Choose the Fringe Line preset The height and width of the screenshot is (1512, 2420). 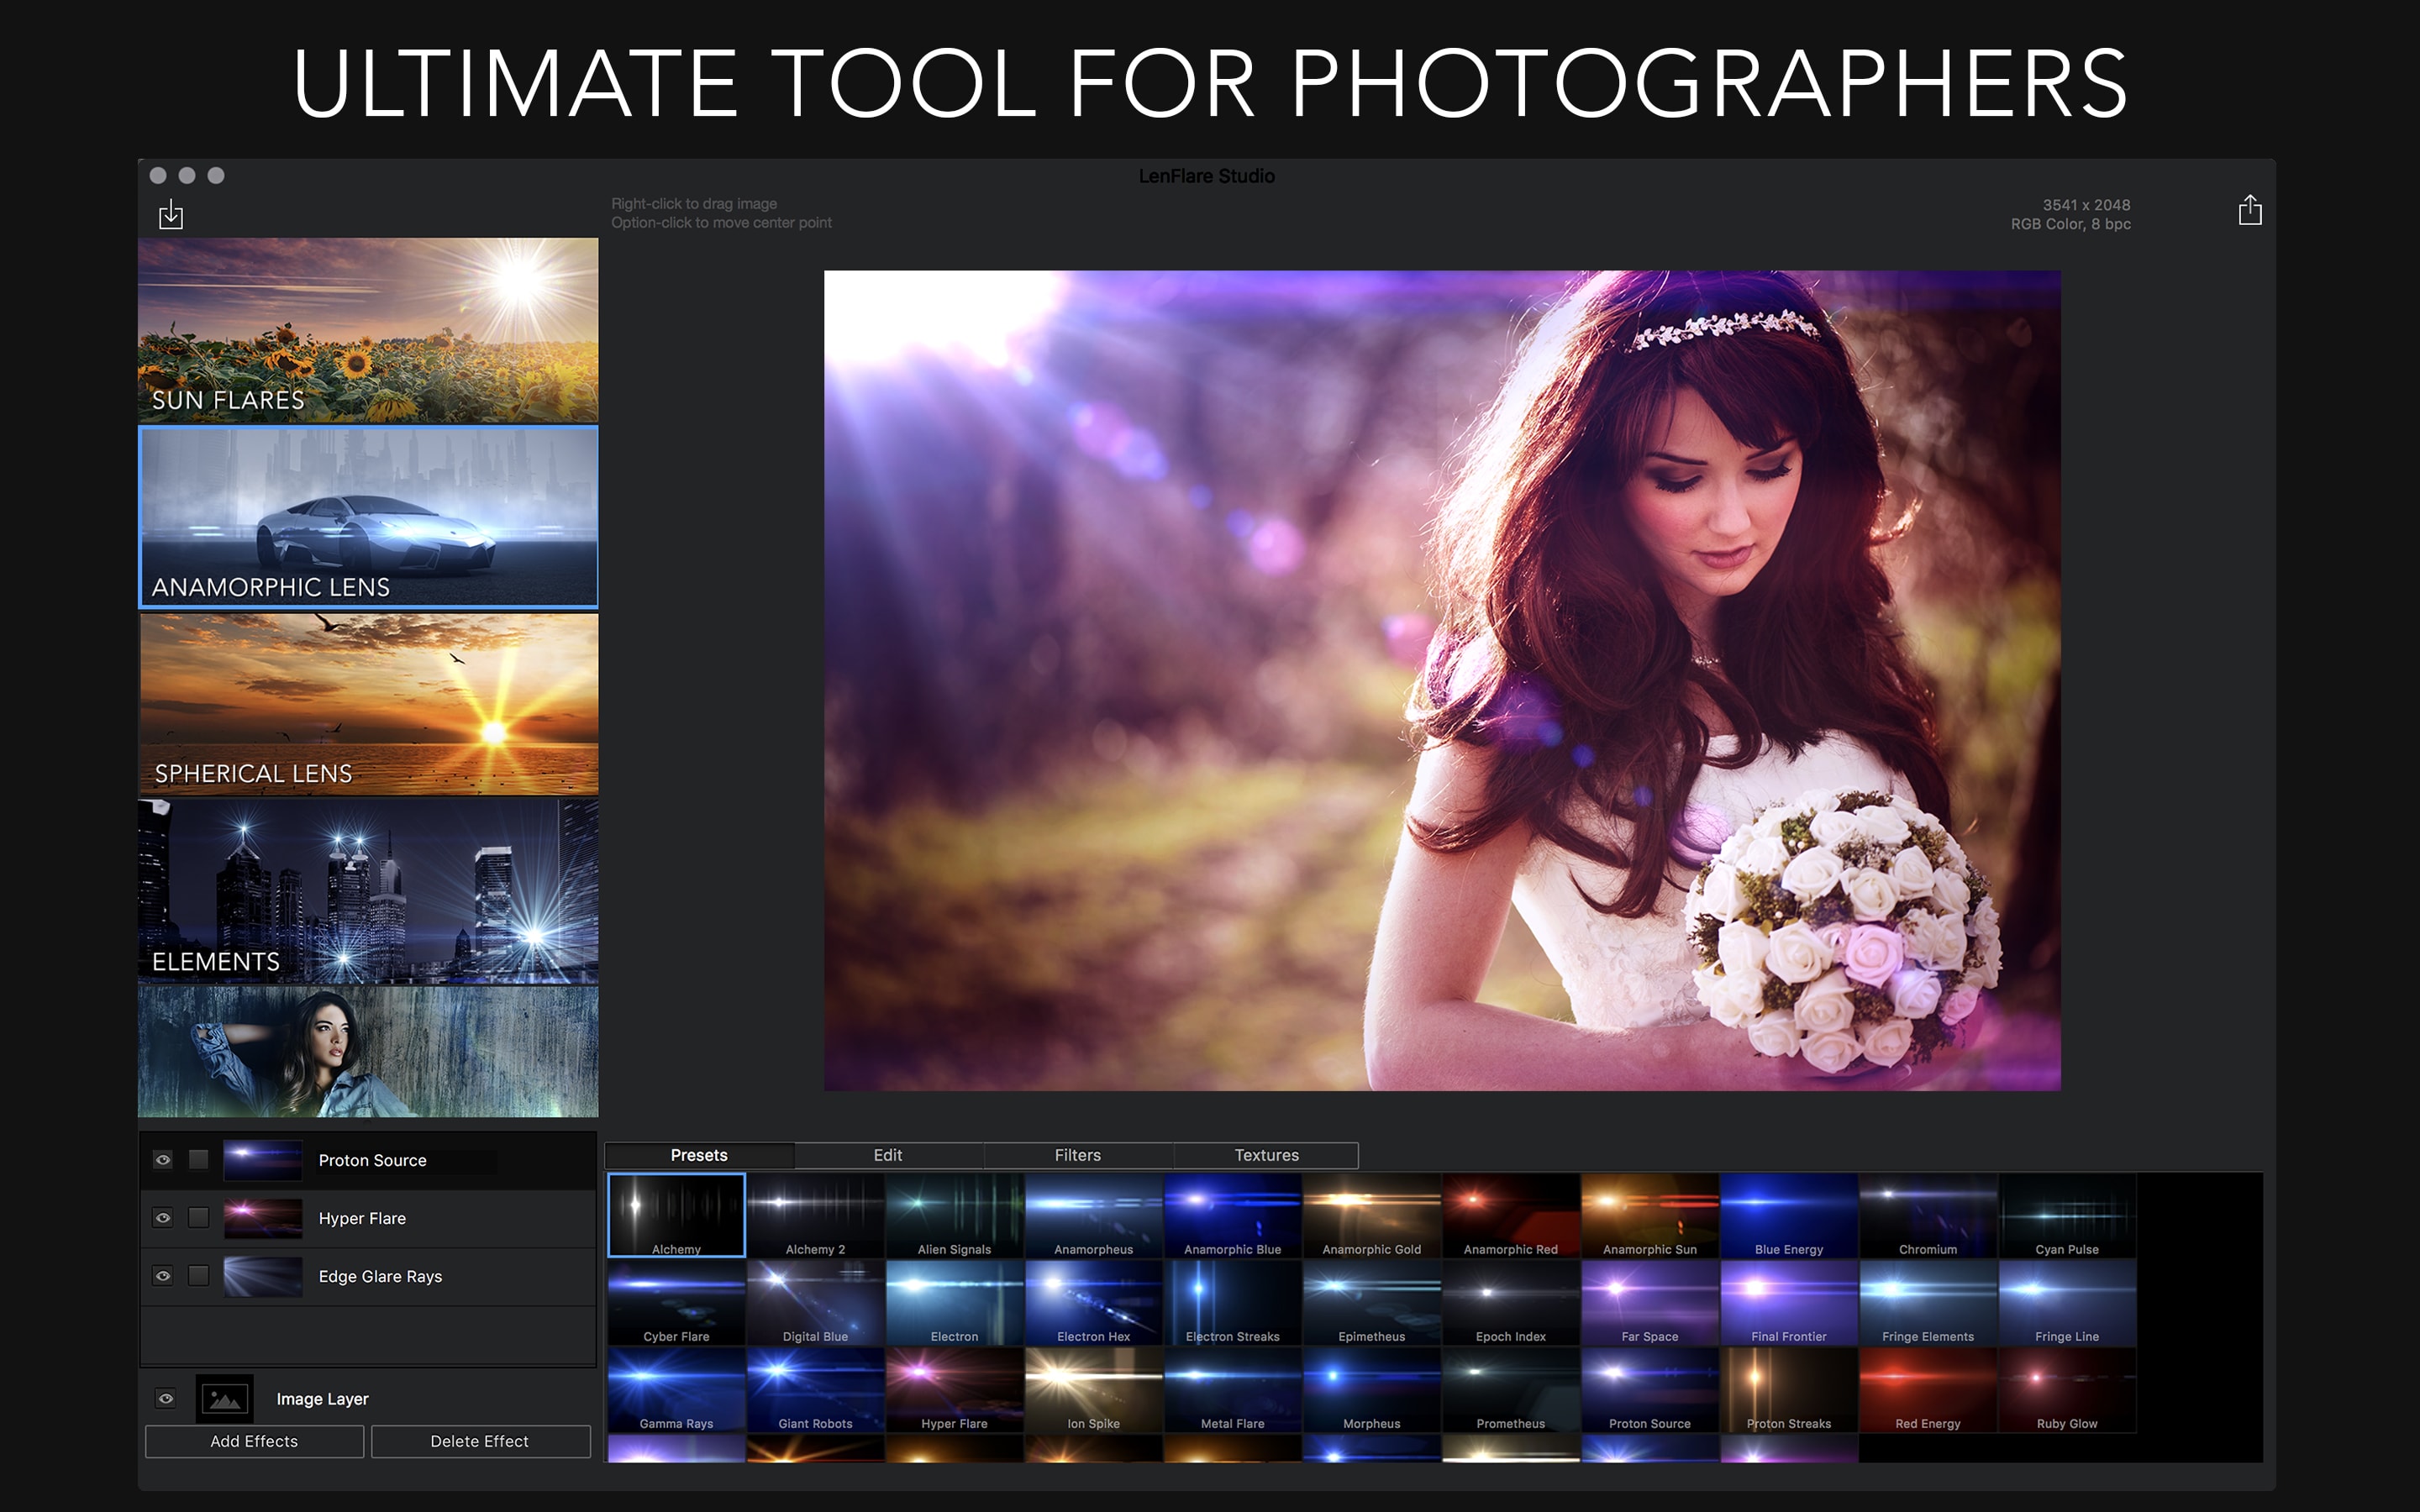coord(2066,1302)
